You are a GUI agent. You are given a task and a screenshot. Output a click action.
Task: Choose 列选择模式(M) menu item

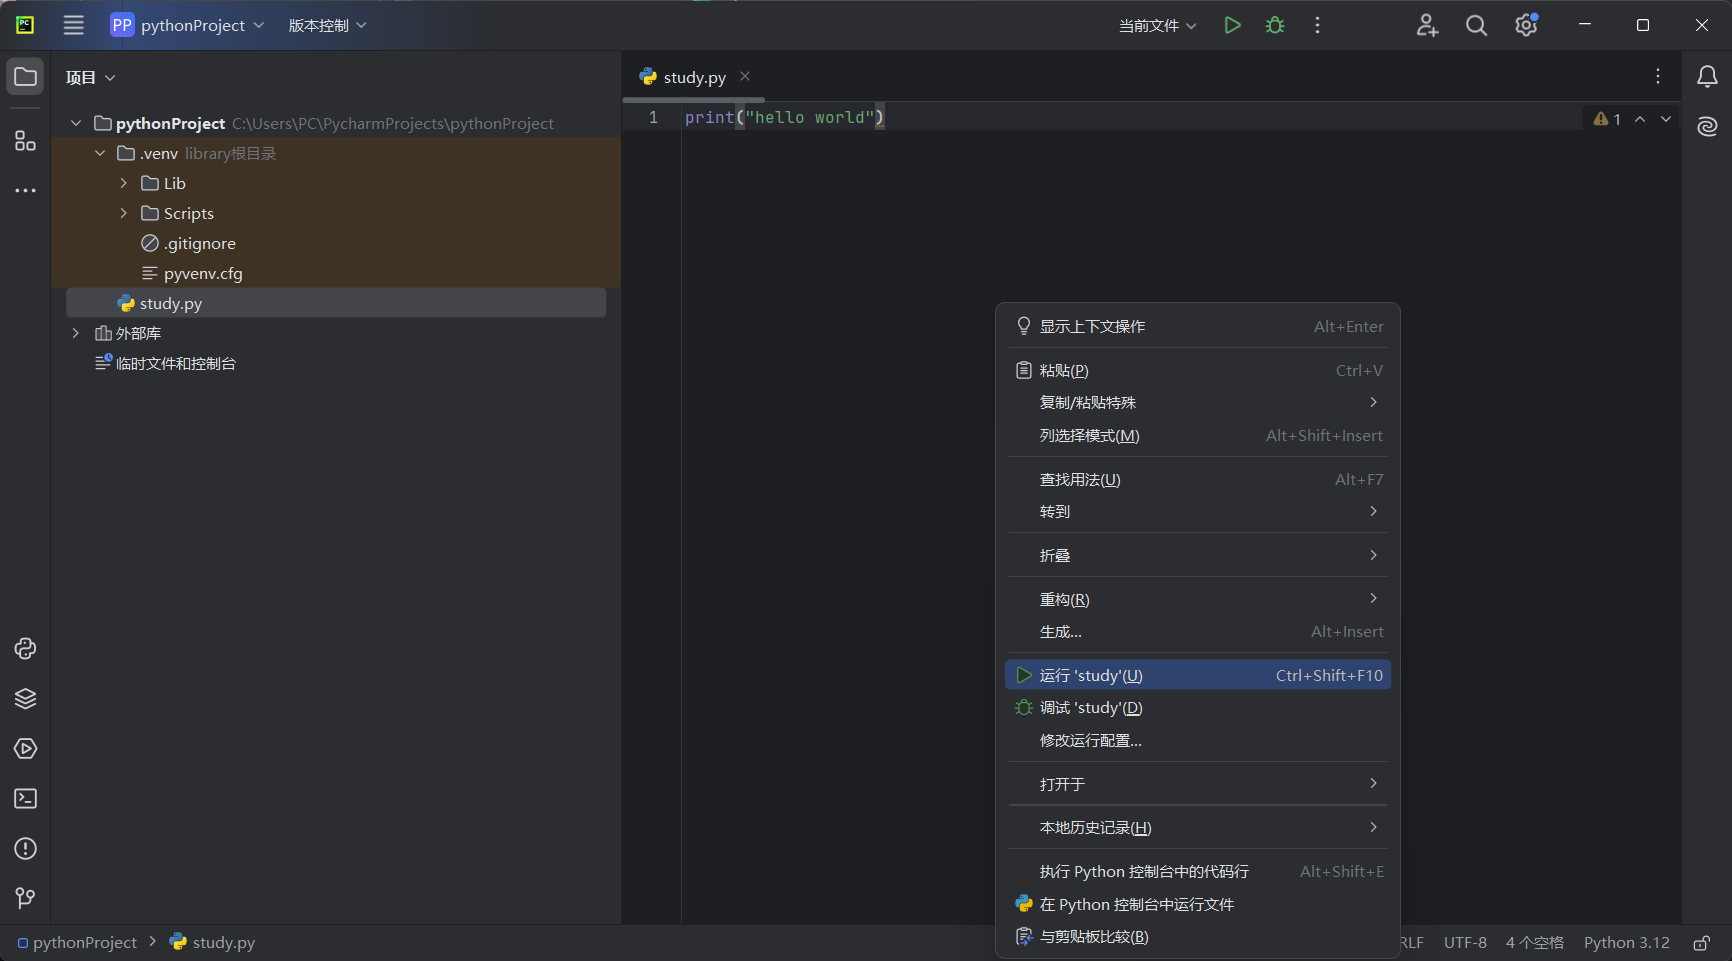pos(1198,435)
